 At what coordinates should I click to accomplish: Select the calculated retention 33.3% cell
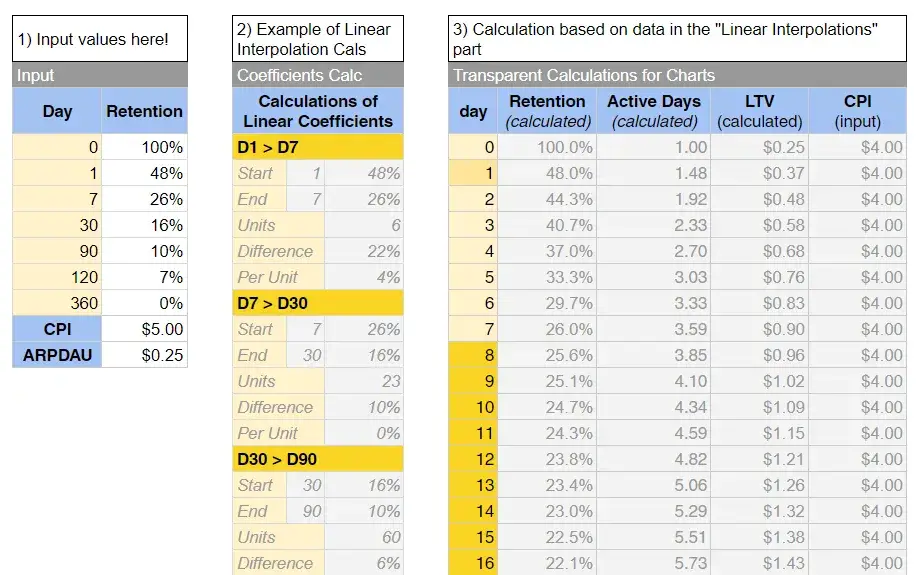tap(548, 277)
